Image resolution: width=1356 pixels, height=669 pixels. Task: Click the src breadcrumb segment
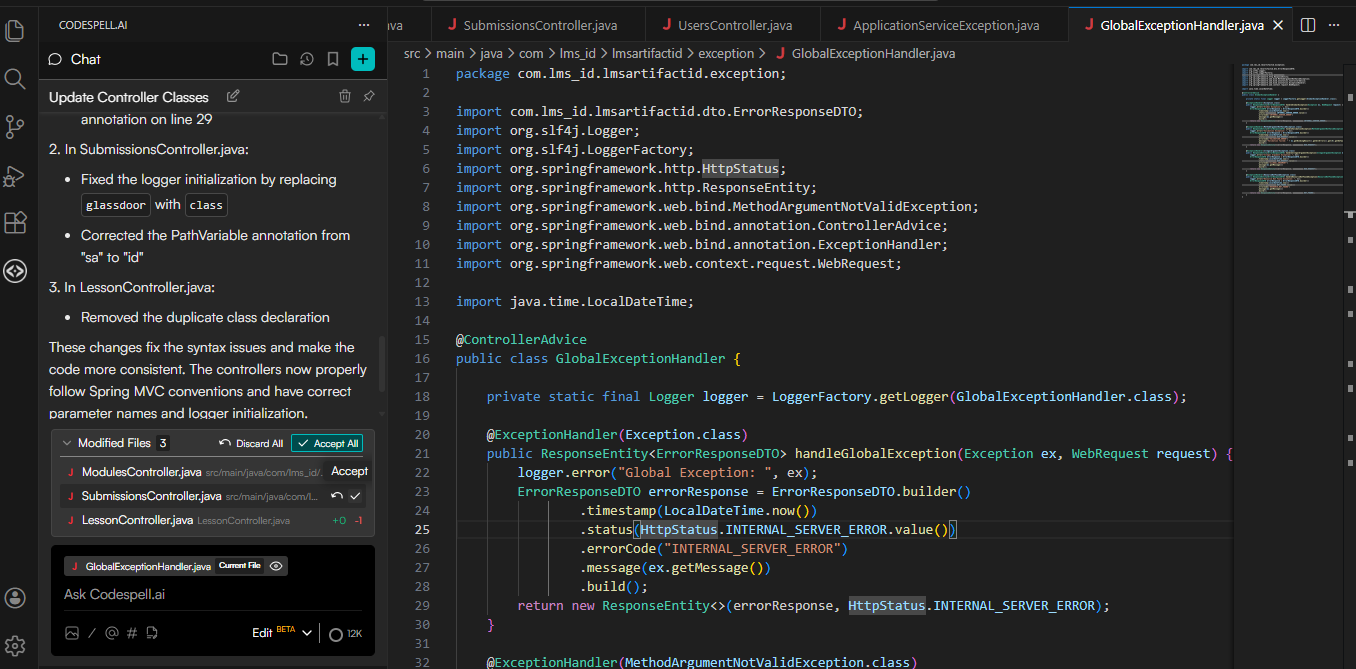[x=412, y=53]
